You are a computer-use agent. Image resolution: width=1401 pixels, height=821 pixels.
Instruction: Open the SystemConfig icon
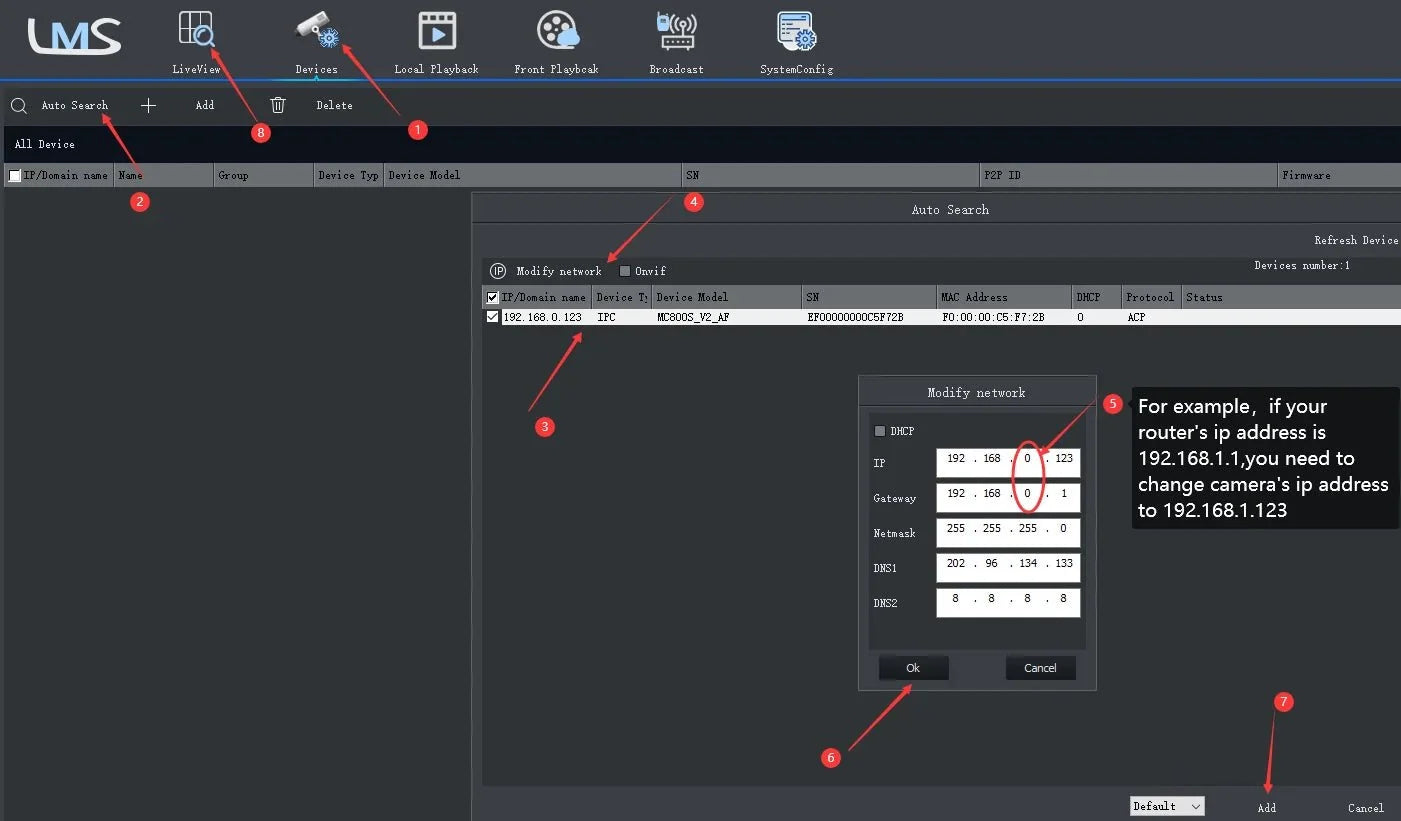[796, 30]
